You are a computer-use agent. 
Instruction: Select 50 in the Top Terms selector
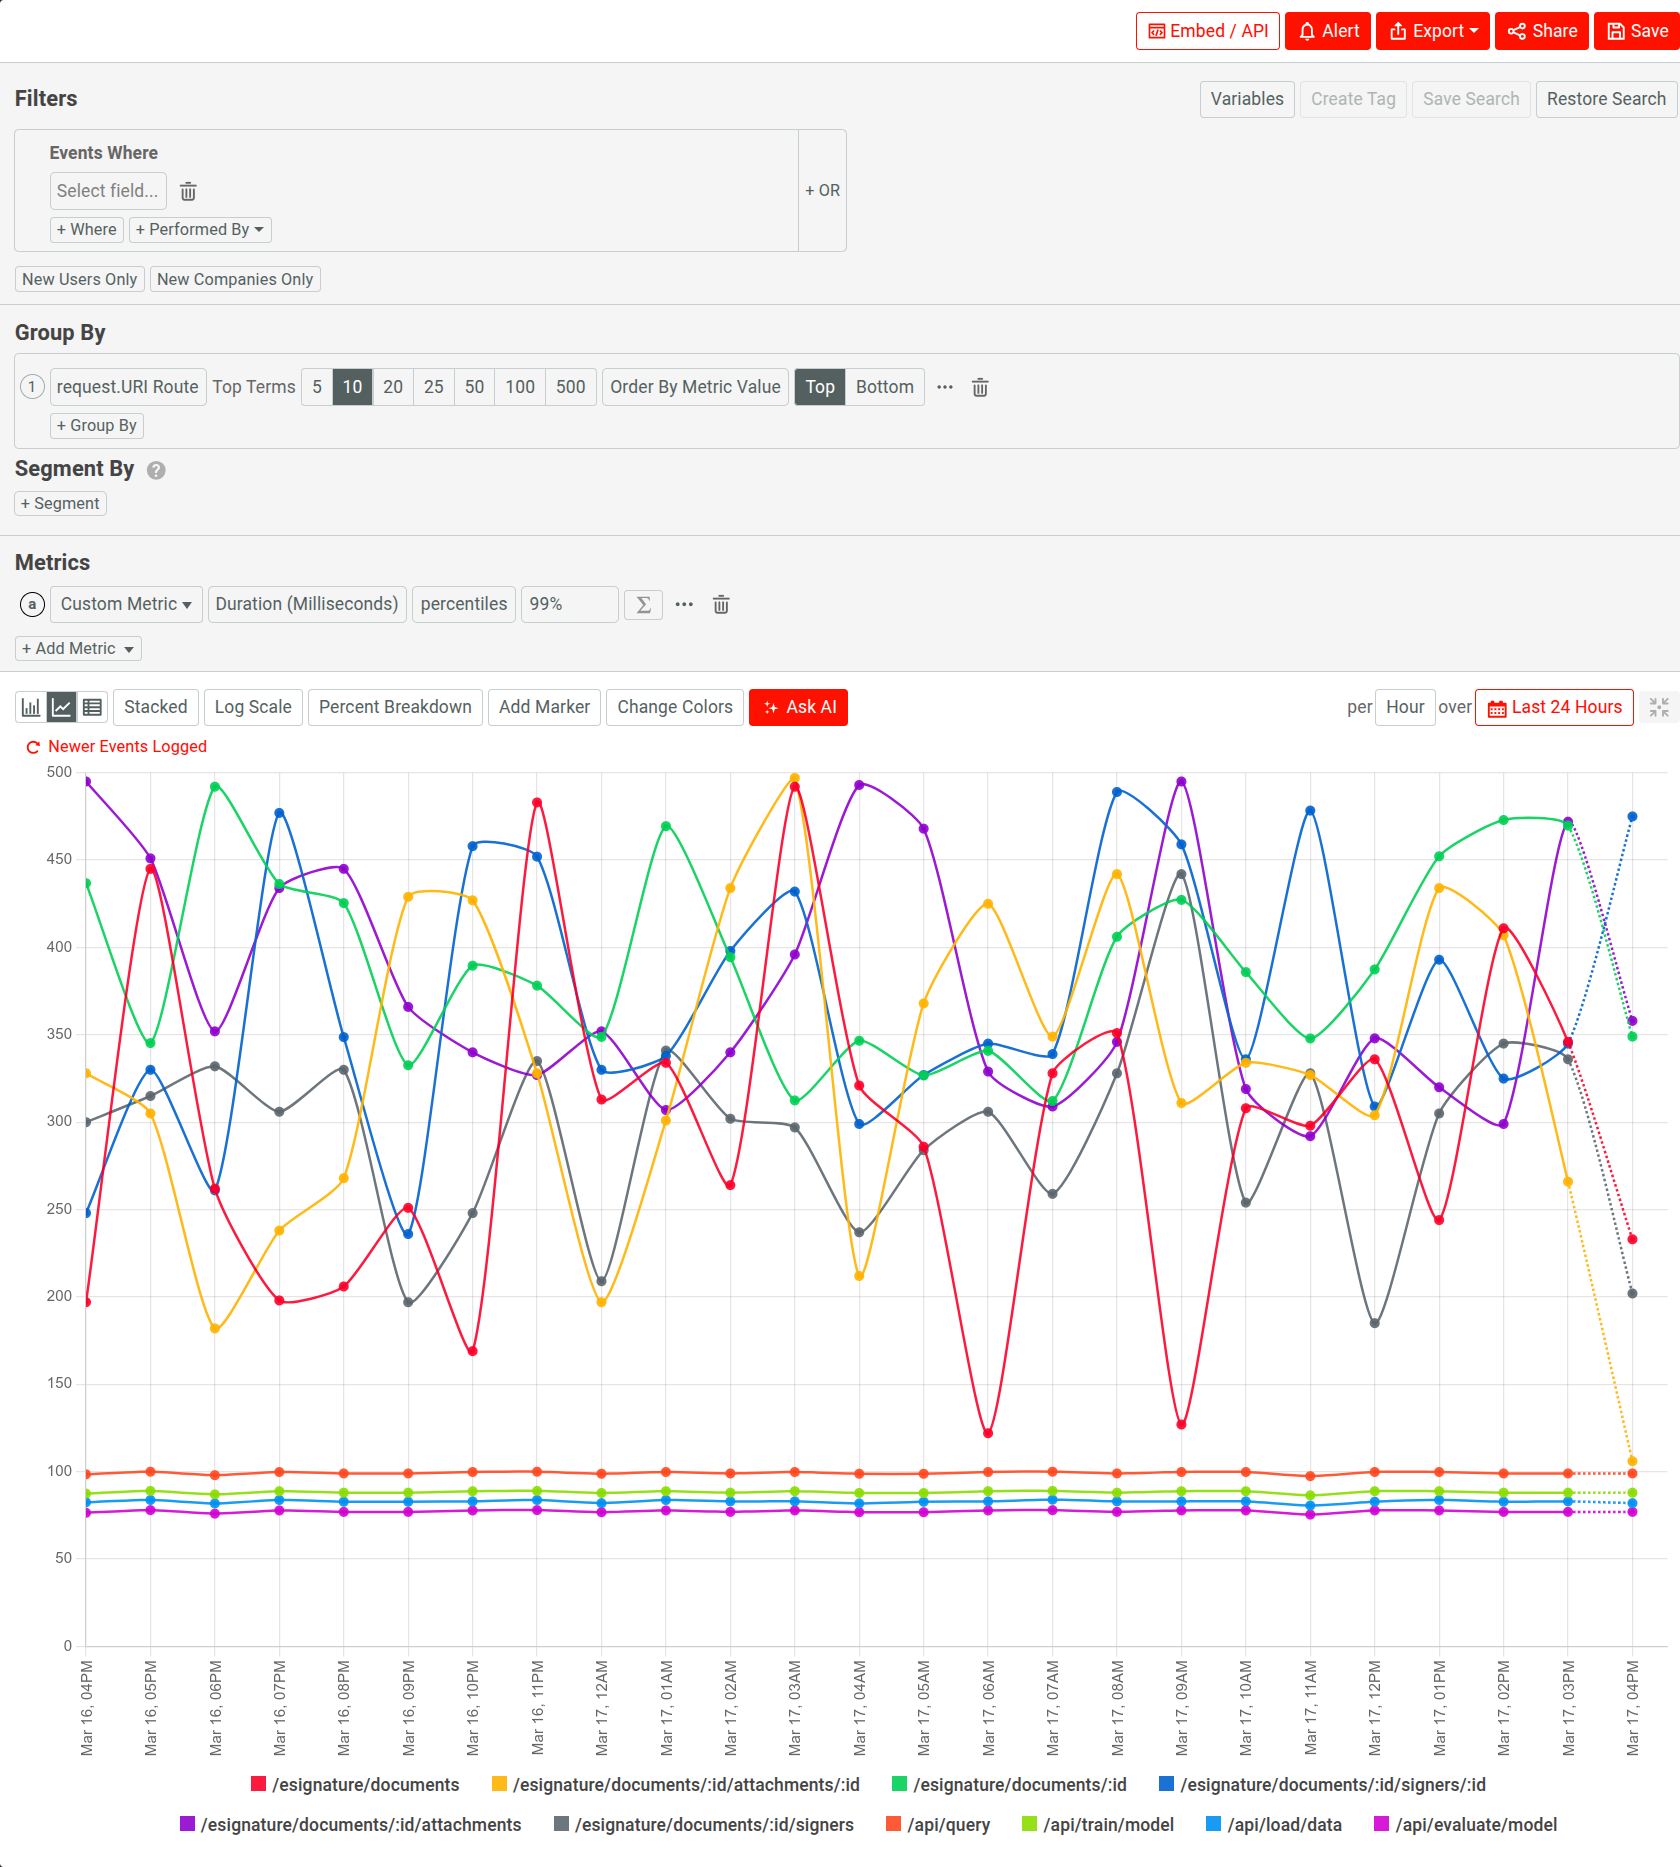point(473,387)
